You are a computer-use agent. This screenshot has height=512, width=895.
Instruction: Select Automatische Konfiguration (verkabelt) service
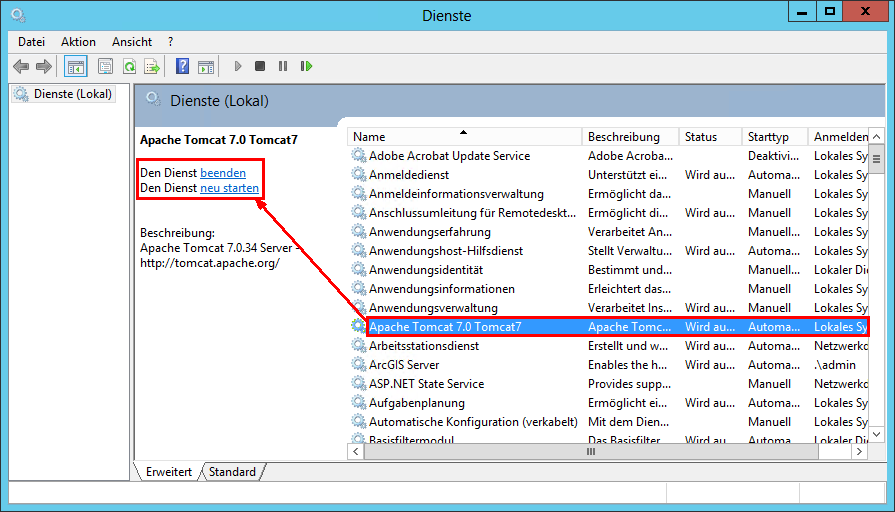pyautogui.click(x=473, y=422)
